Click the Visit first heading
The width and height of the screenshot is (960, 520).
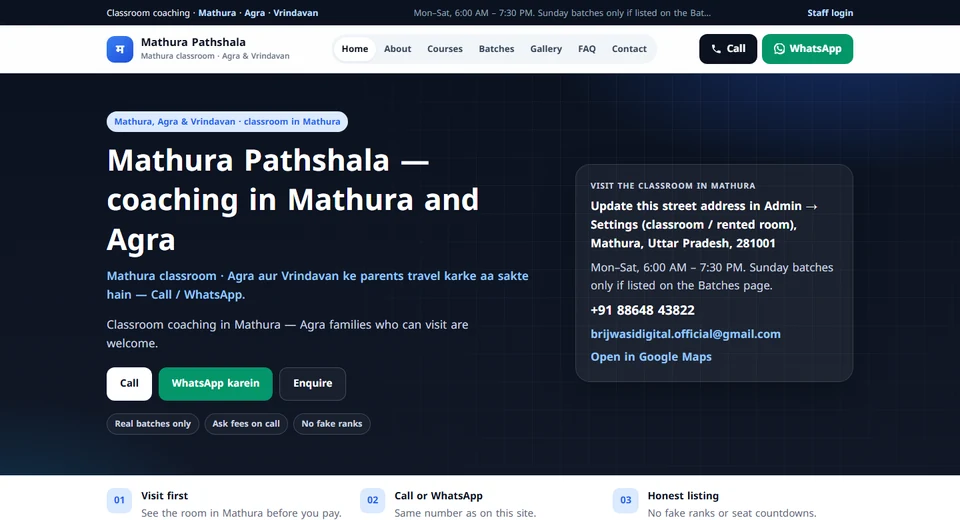(x=164, y=496)
